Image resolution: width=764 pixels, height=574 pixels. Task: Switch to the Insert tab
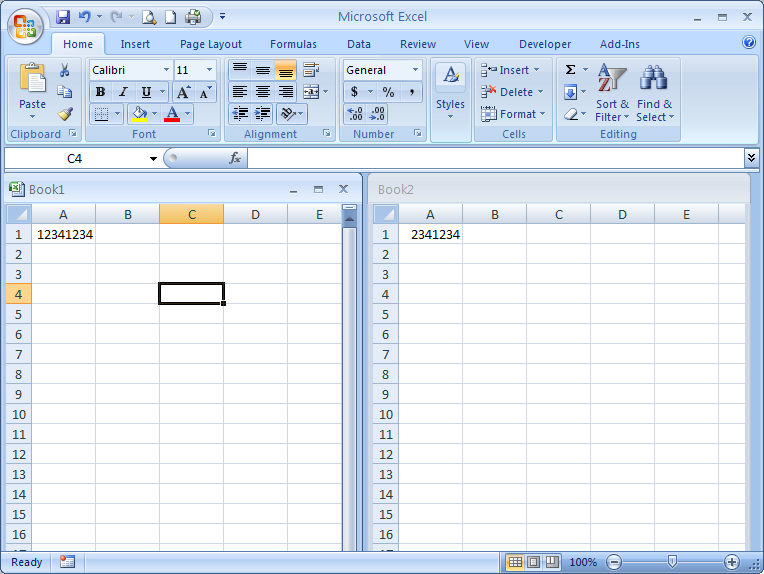[x=135, y=44]
